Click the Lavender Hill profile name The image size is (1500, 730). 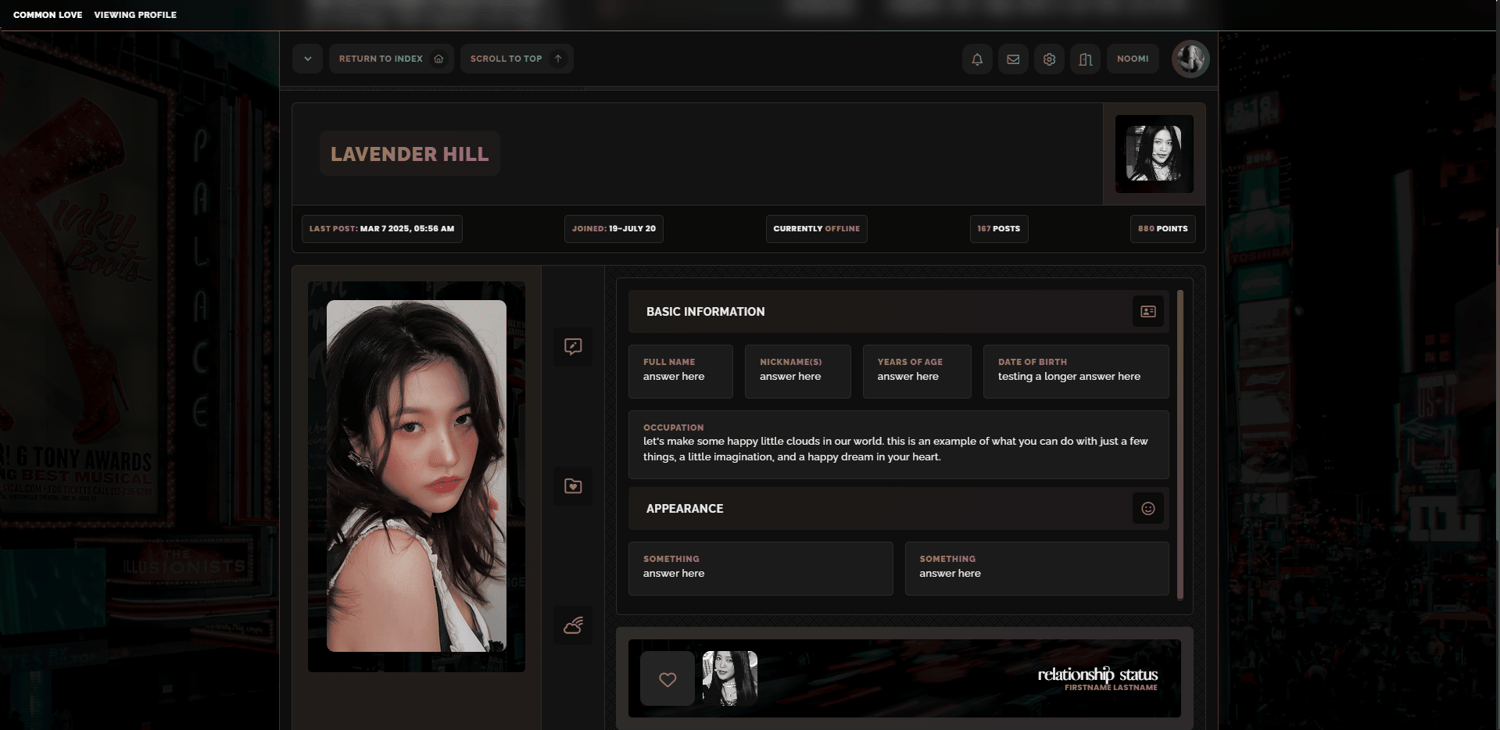410,154
